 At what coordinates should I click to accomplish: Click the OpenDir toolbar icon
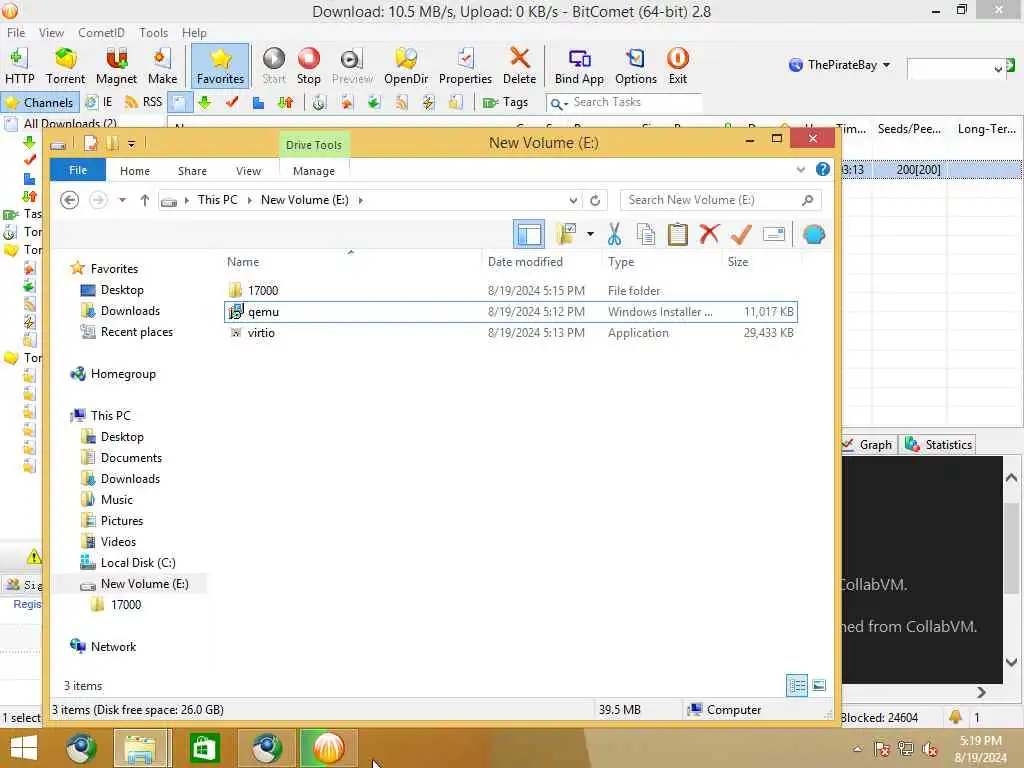point(406,66)
